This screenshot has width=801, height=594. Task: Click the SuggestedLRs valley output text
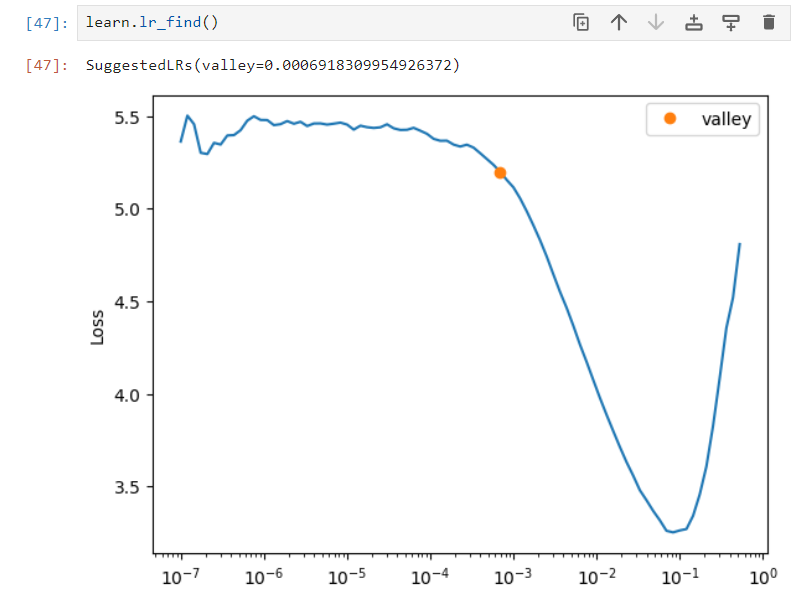pos(272,65)
